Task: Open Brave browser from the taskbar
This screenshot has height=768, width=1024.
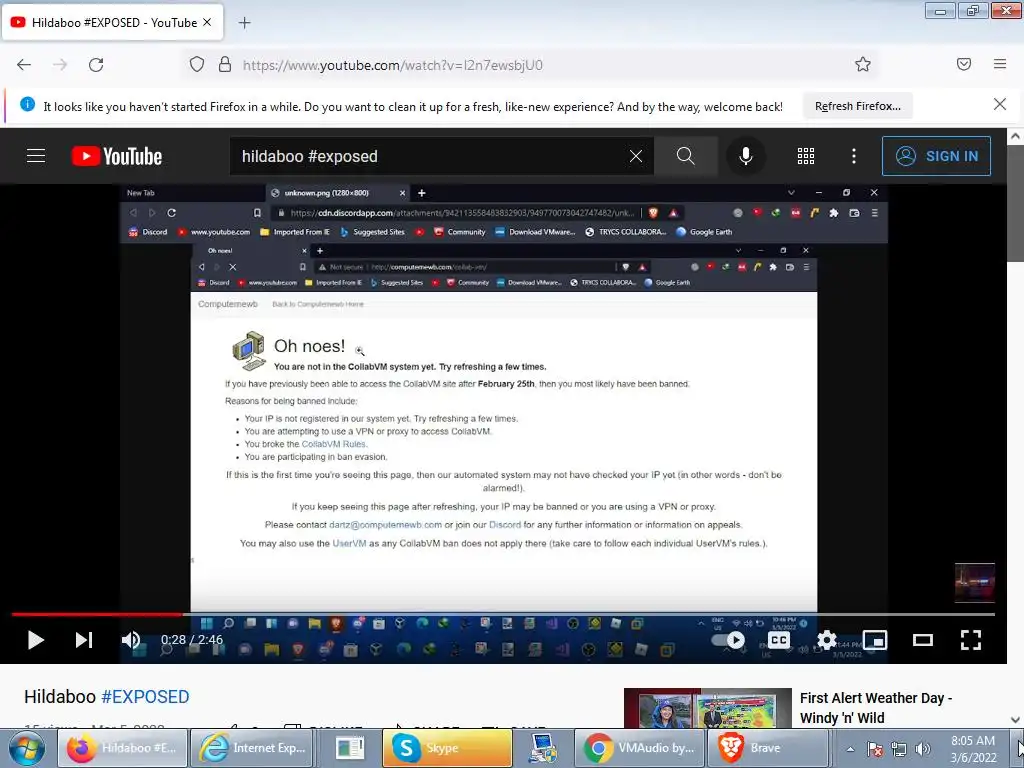Action: 767,748
